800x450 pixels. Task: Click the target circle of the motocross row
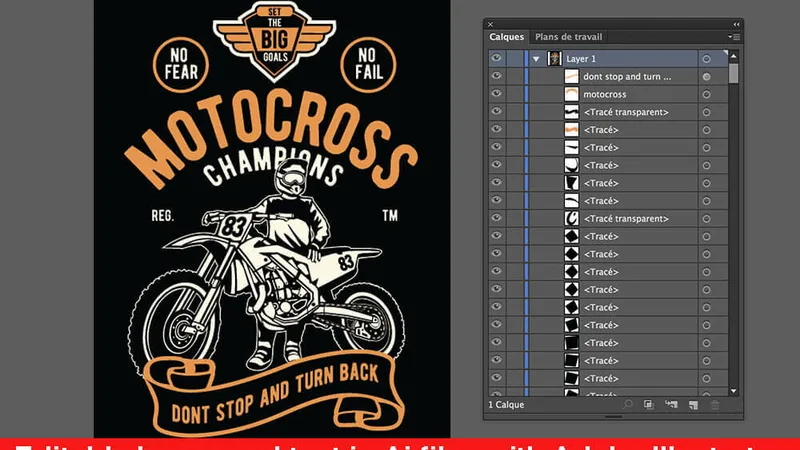click(x=706, y=94)
